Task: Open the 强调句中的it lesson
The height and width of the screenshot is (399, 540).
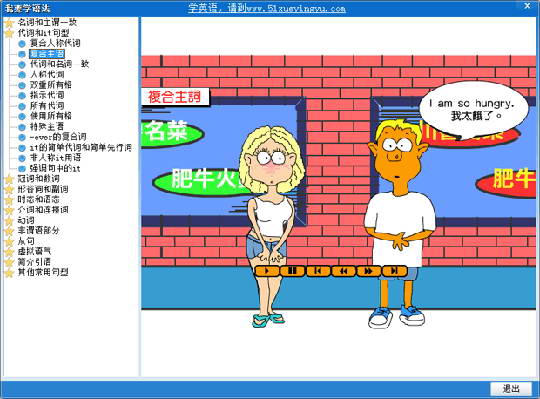Action: [55, 168]
